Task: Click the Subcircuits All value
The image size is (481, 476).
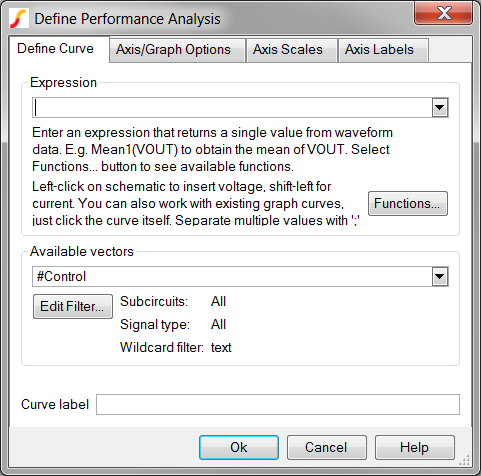Action: [218, 301]
